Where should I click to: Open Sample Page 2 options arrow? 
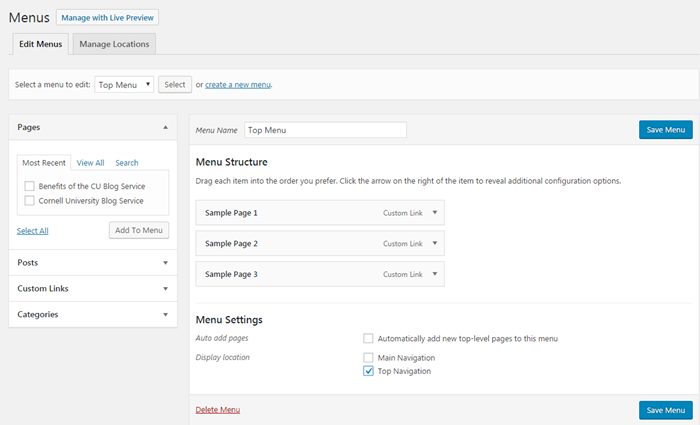point(435,243)
